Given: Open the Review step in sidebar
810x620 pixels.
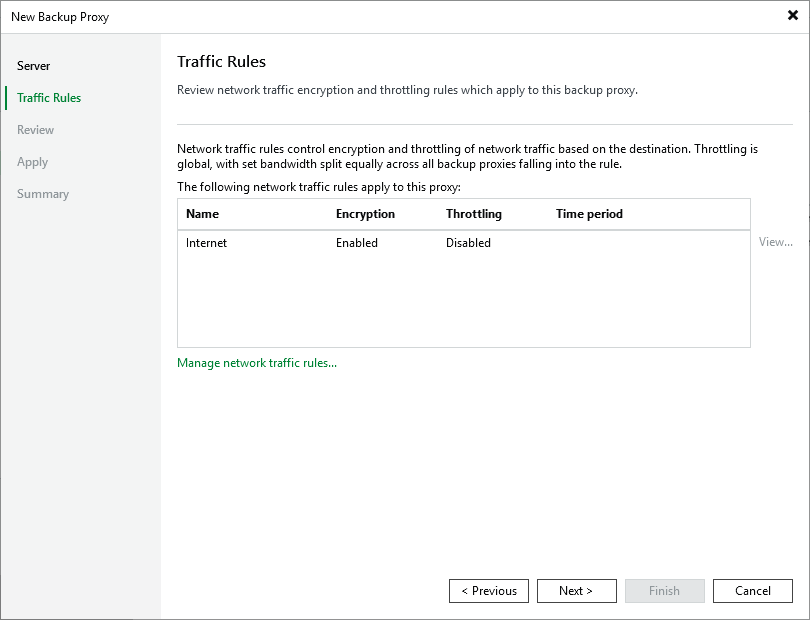Looking at the screenshot, I should pos(36,130).
